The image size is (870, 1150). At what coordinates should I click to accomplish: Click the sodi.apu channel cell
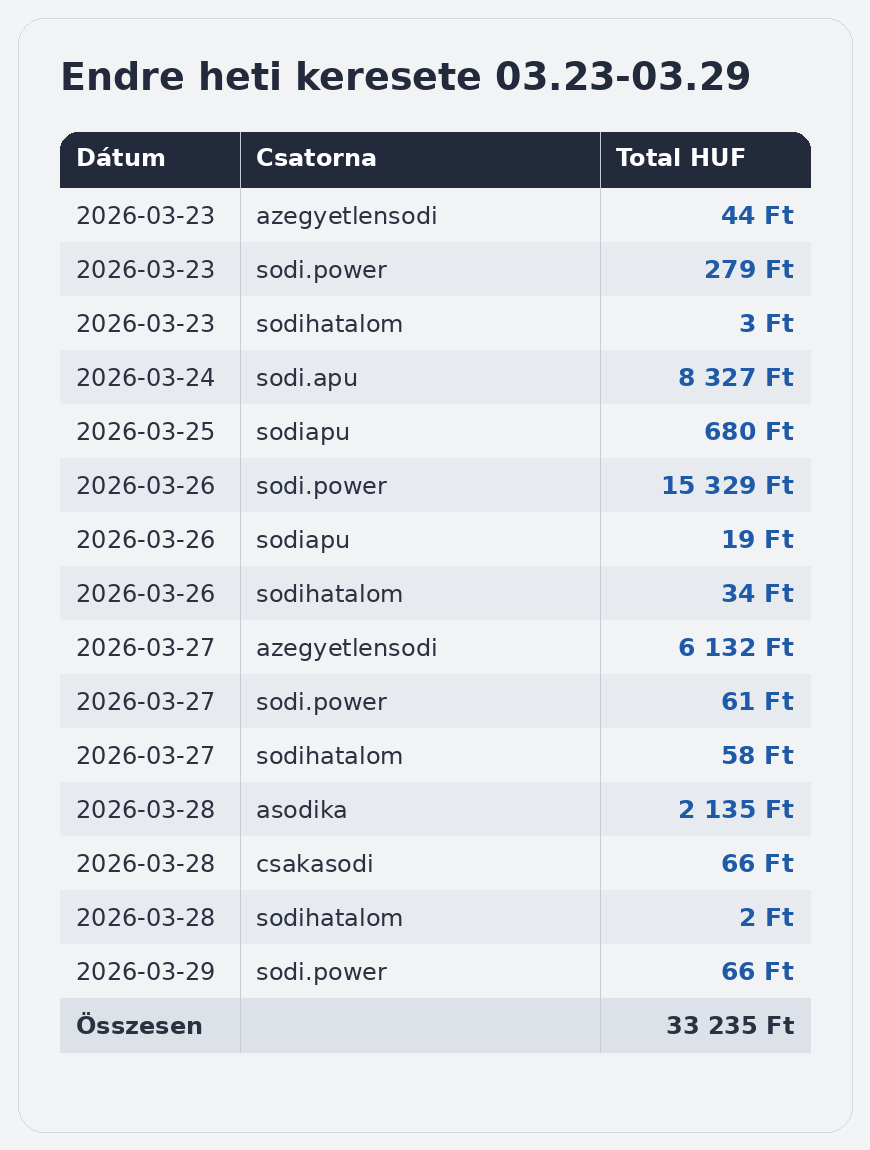(x=307, y=378)
